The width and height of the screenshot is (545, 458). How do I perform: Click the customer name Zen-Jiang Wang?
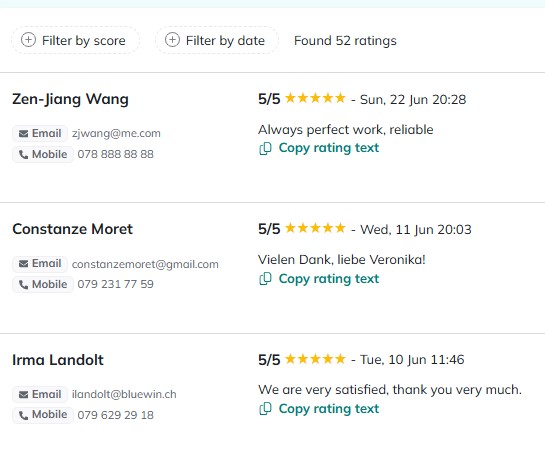pyautogui.click(x=71, y=99)
